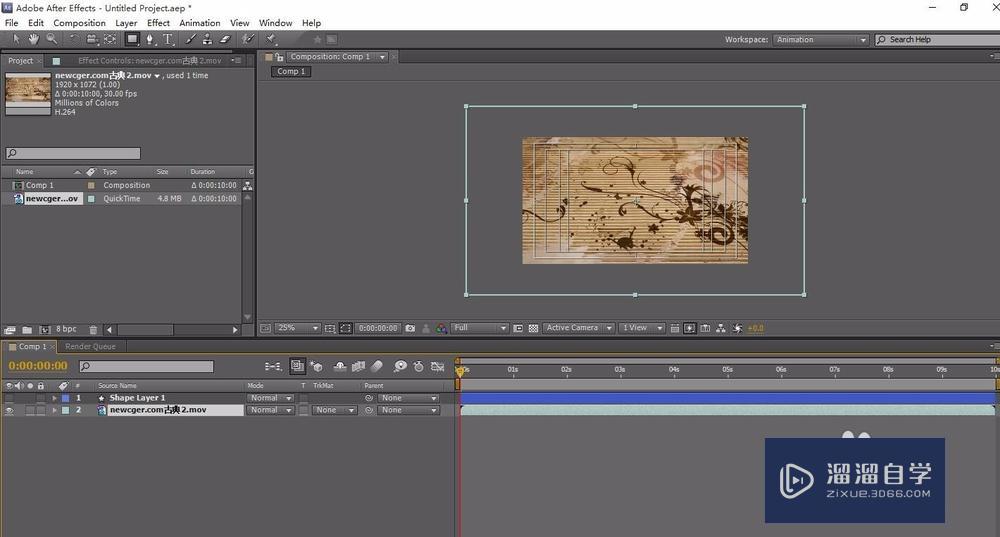Toggle lock switch for Shape Layer 1

point(41,398)
